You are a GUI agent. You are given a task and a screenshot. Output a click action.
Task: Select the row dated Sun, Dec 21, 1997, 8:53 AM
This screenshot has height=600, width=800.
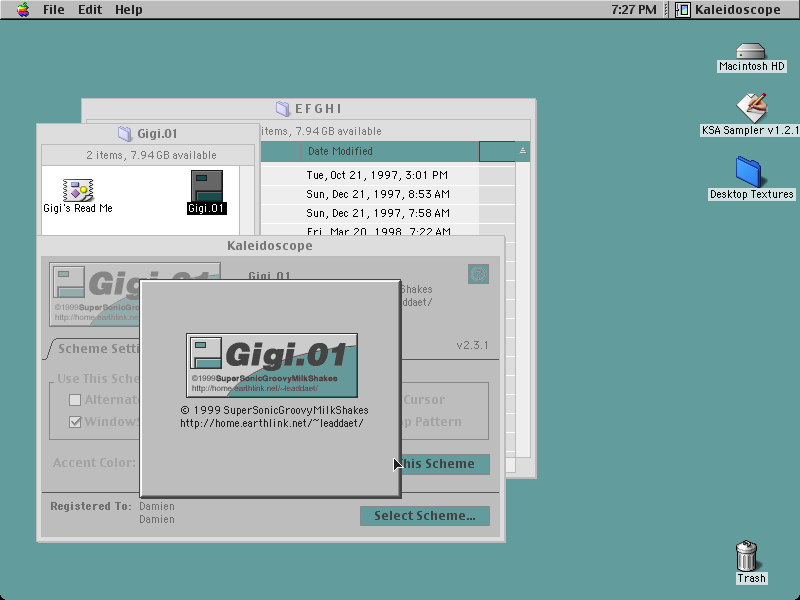pos(378,194)
